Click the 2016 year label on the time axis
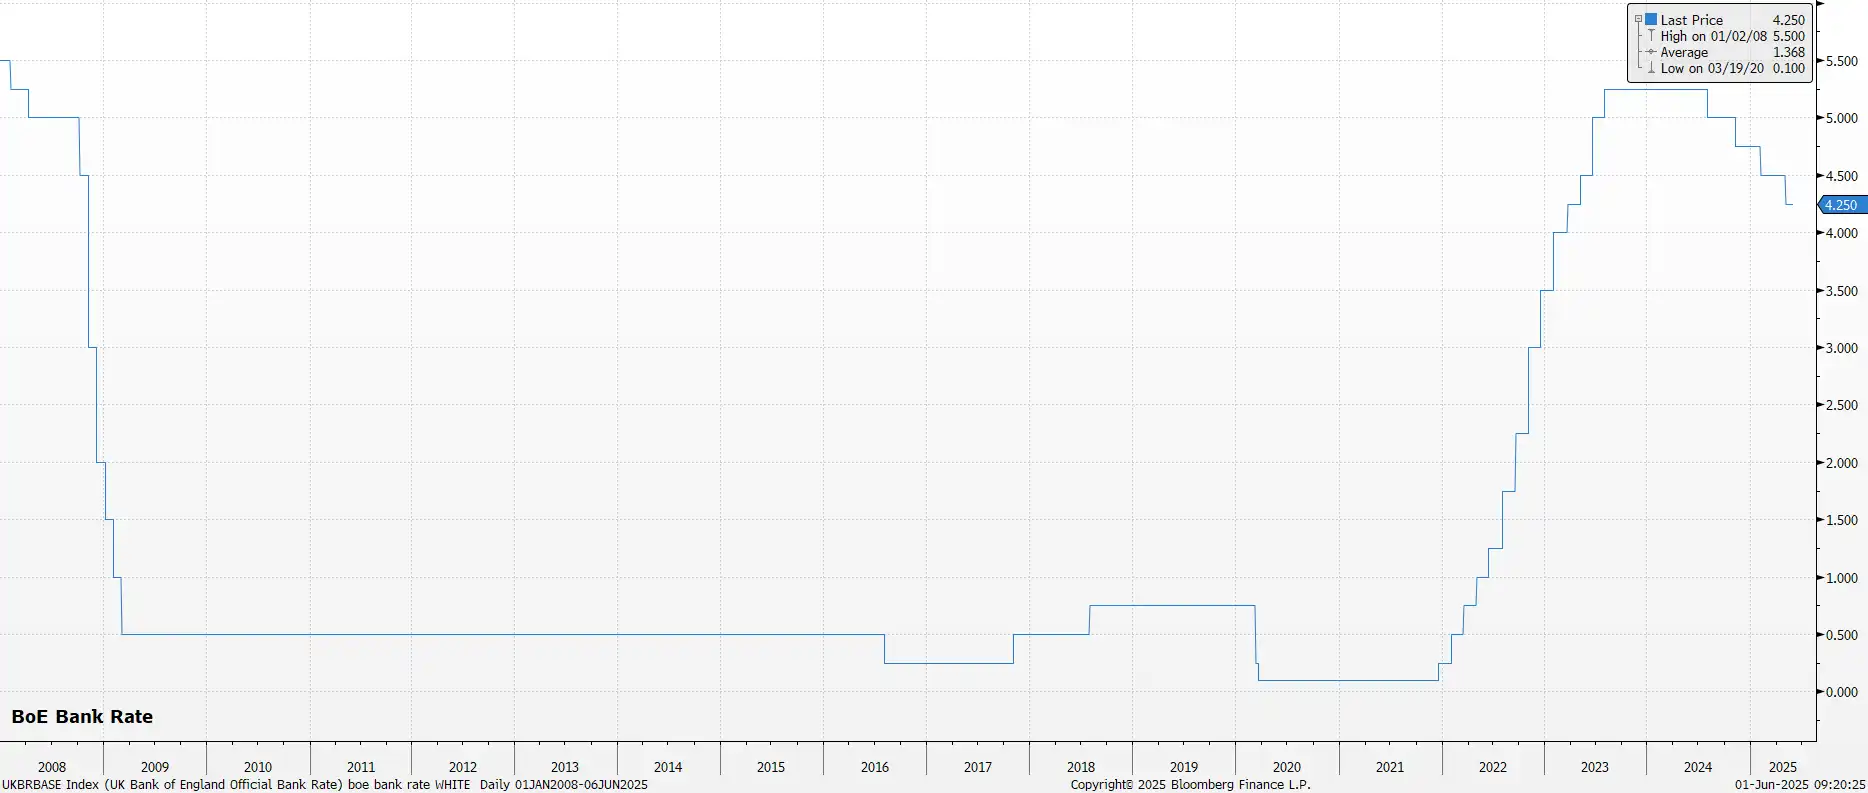This screenshot has width=1868, height=793. [x=875, y=767]
